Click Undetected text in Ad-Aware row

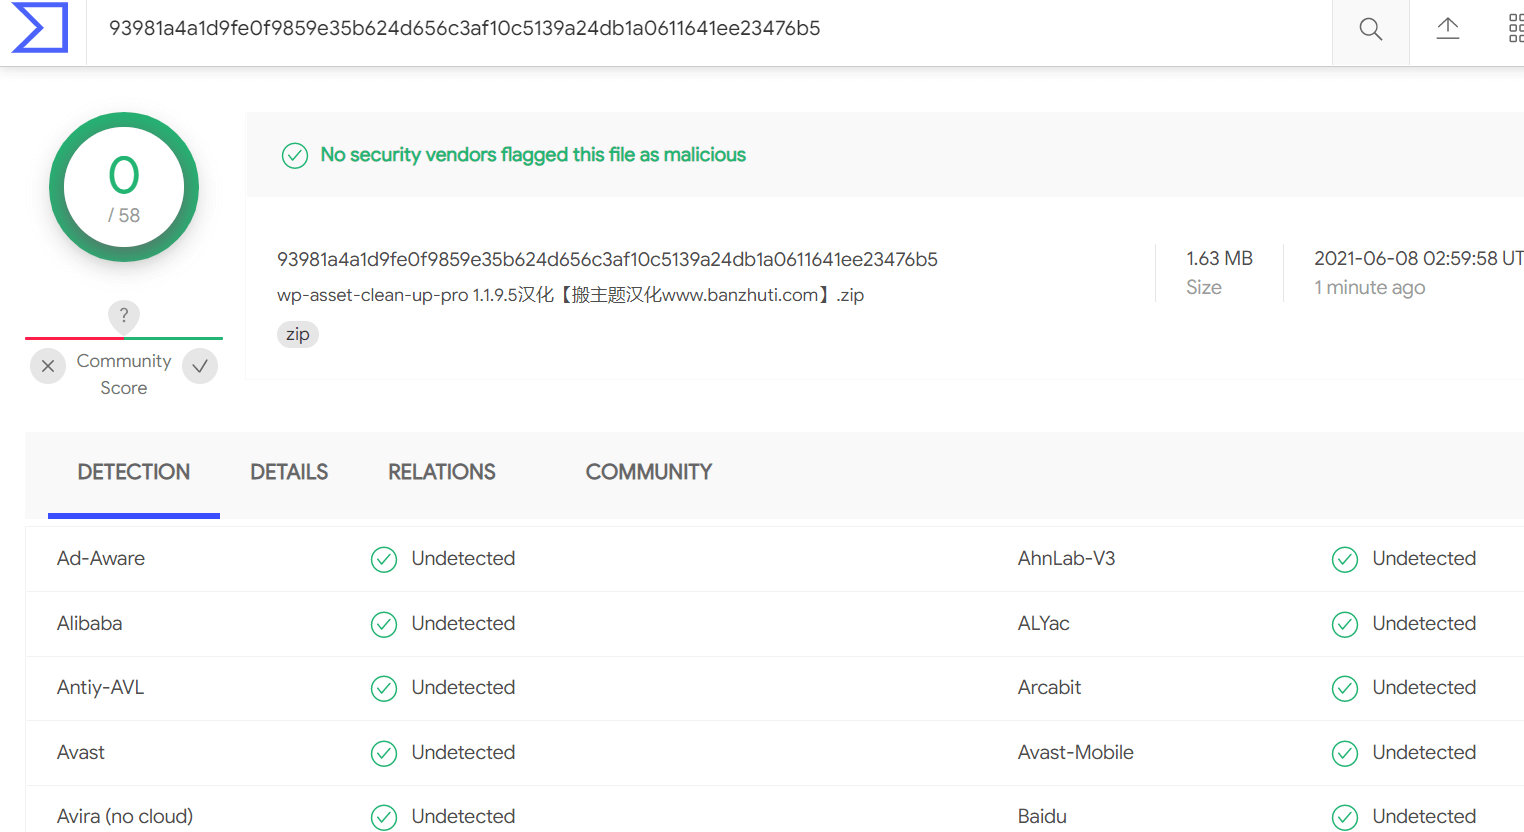tap(463, 558)
